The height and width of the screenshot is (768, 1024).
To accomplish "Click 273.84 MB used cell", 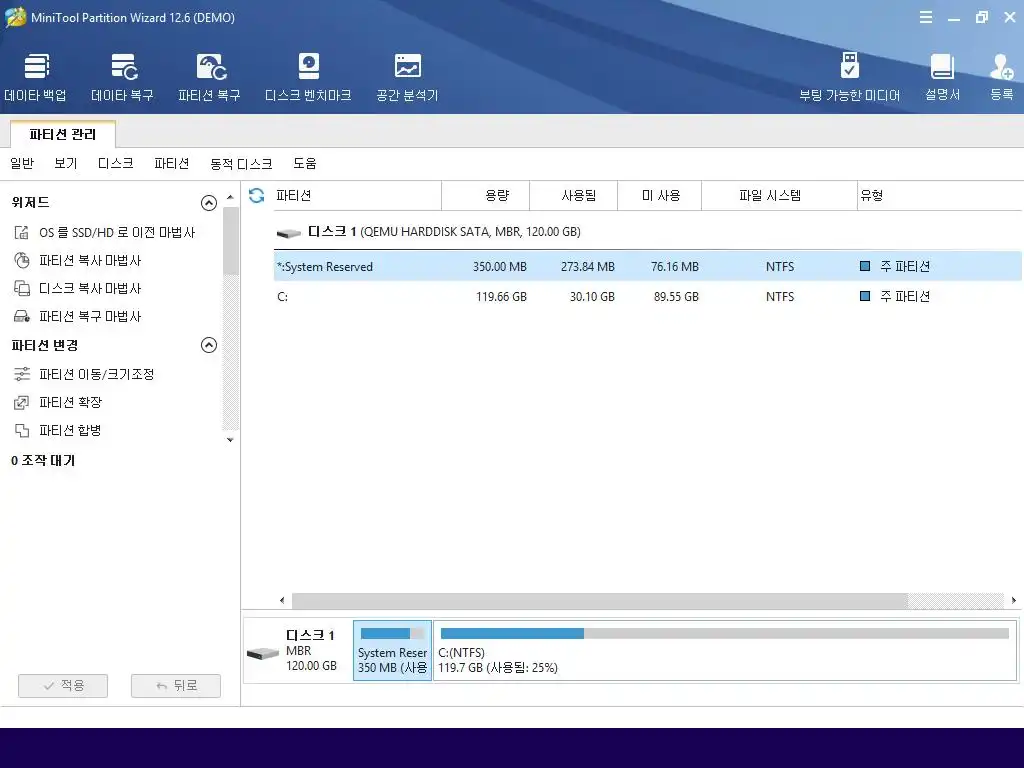I will pyautogui.click(x=587, y=266).
